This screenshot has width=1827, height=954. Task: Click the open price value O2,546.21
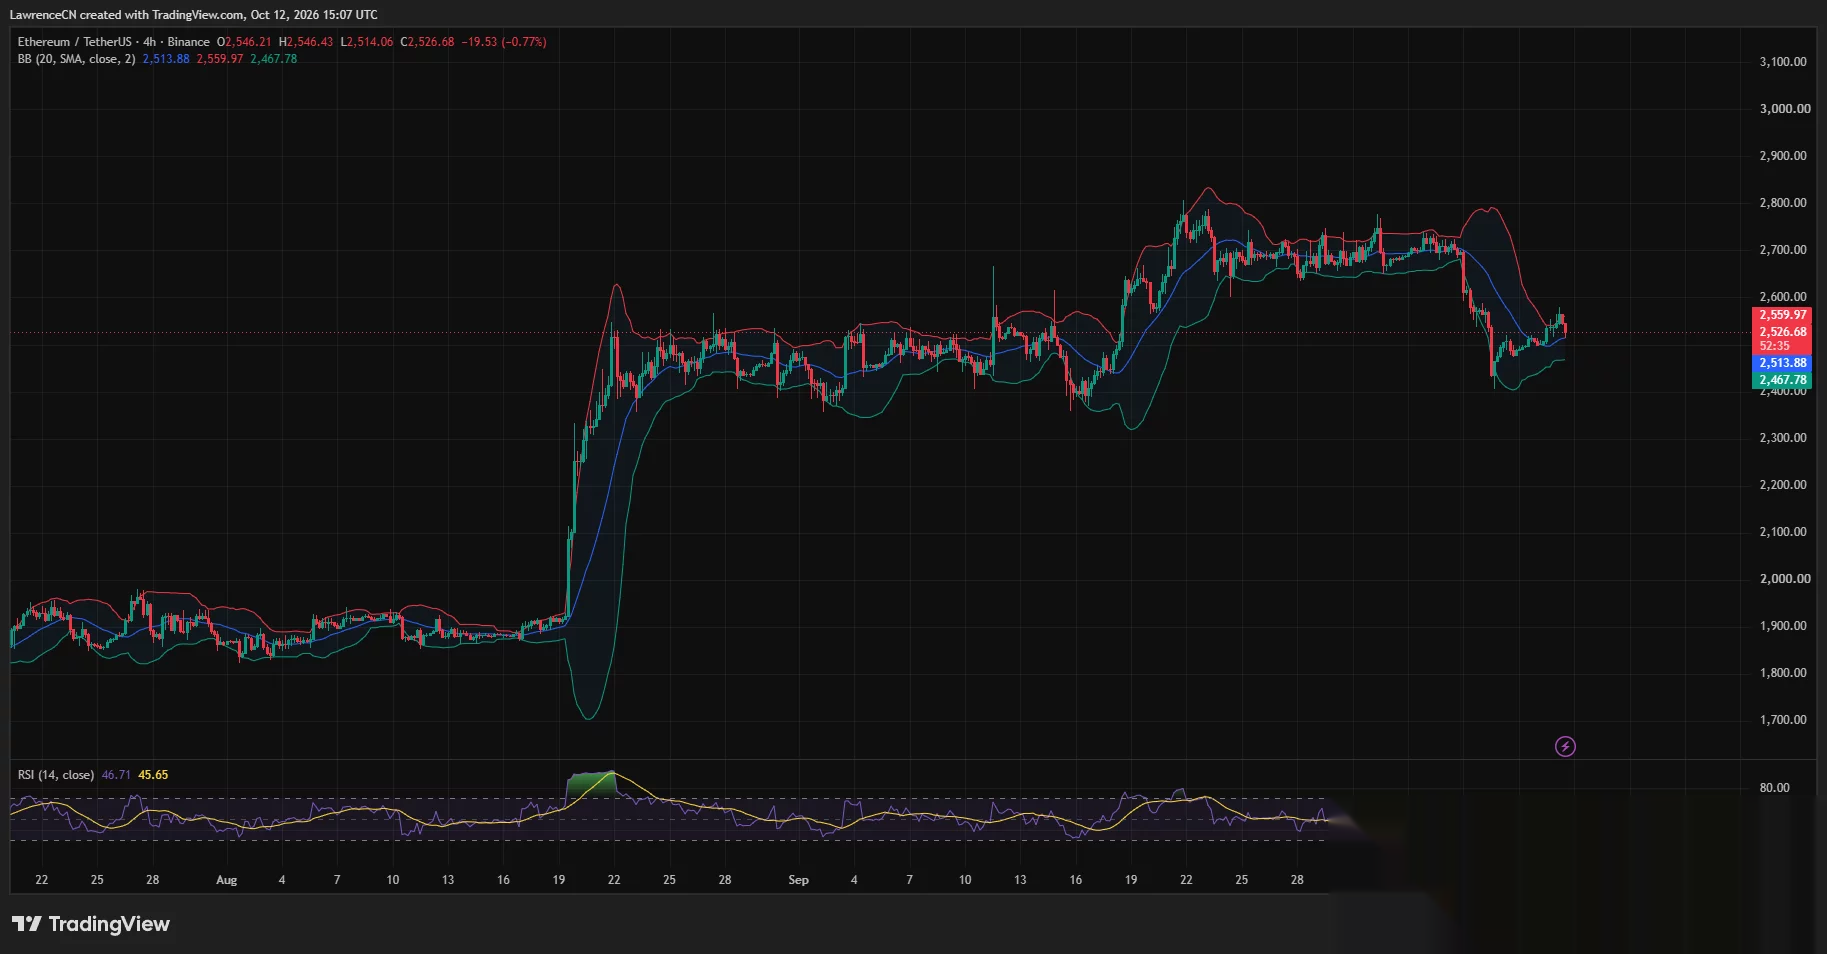coord(244,42)
